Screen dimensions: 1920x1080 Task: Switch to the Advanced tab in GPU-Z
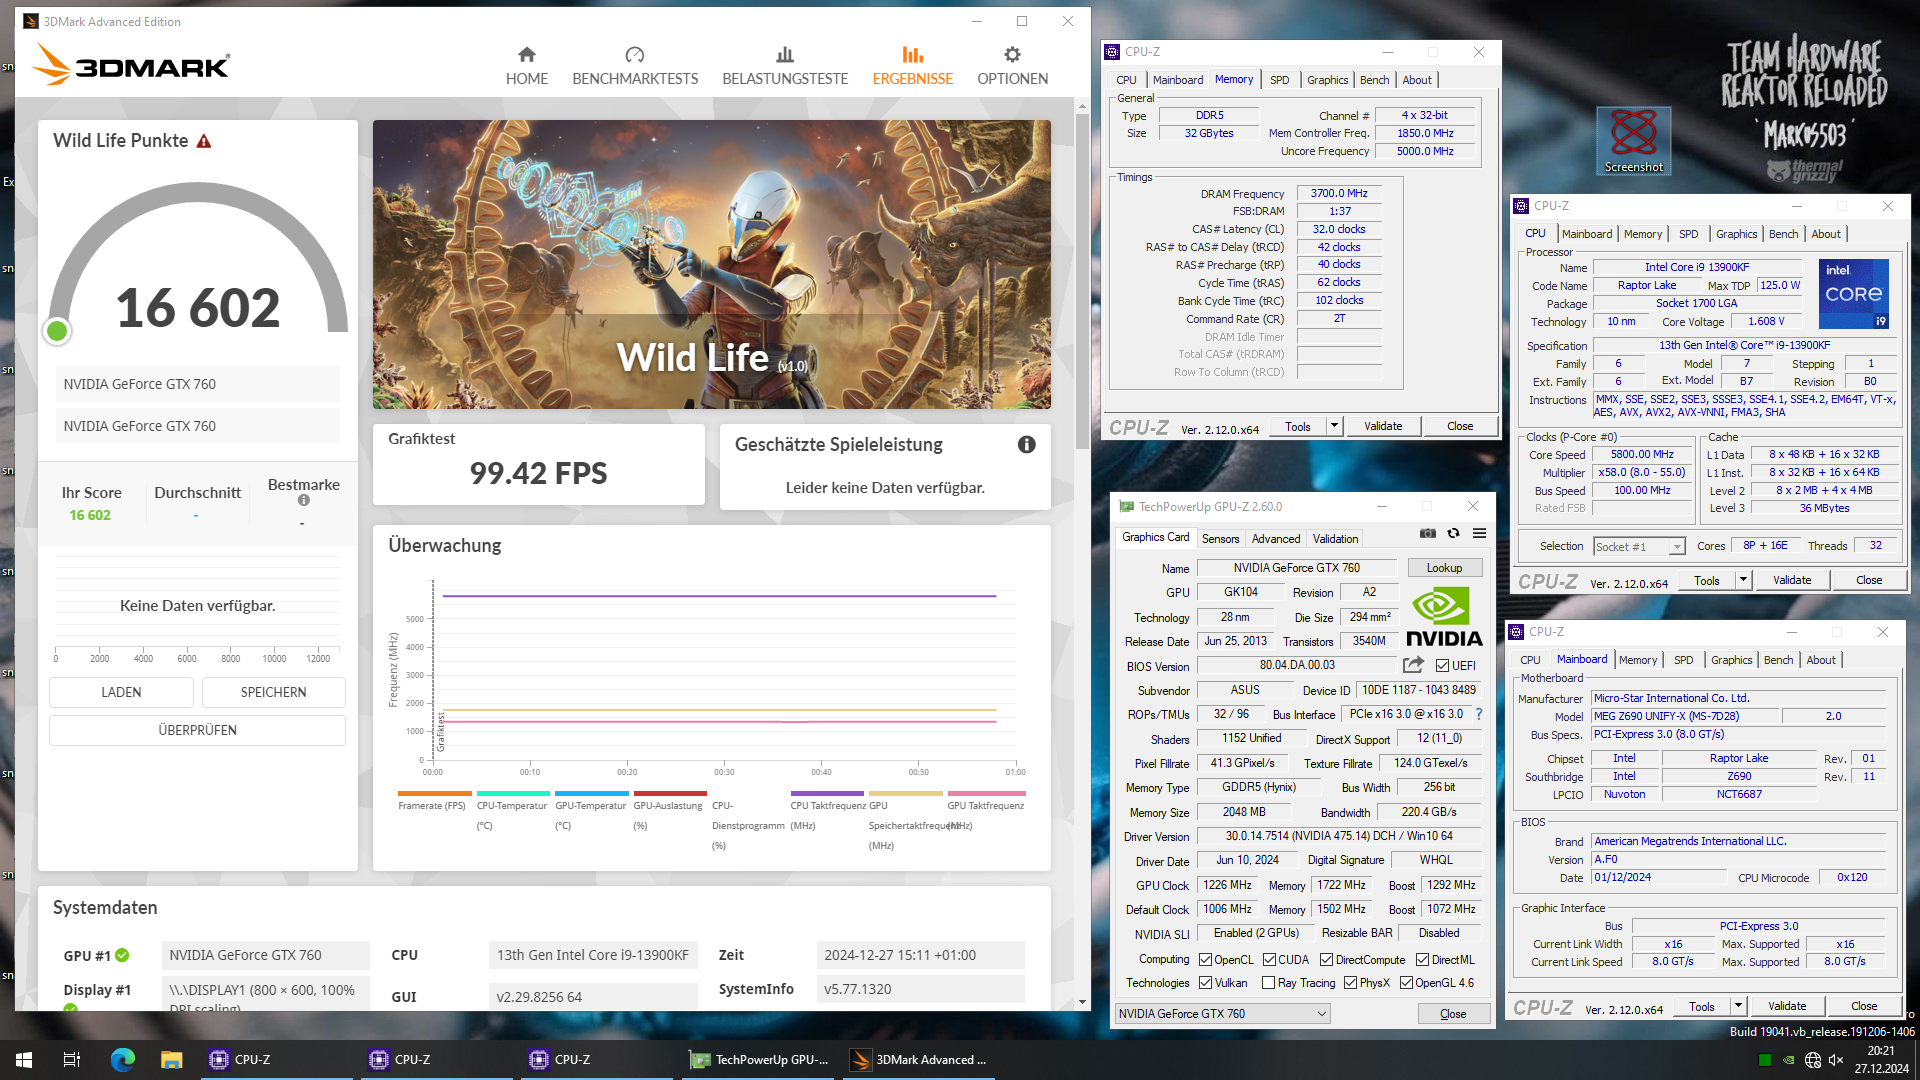(1276, 538)
